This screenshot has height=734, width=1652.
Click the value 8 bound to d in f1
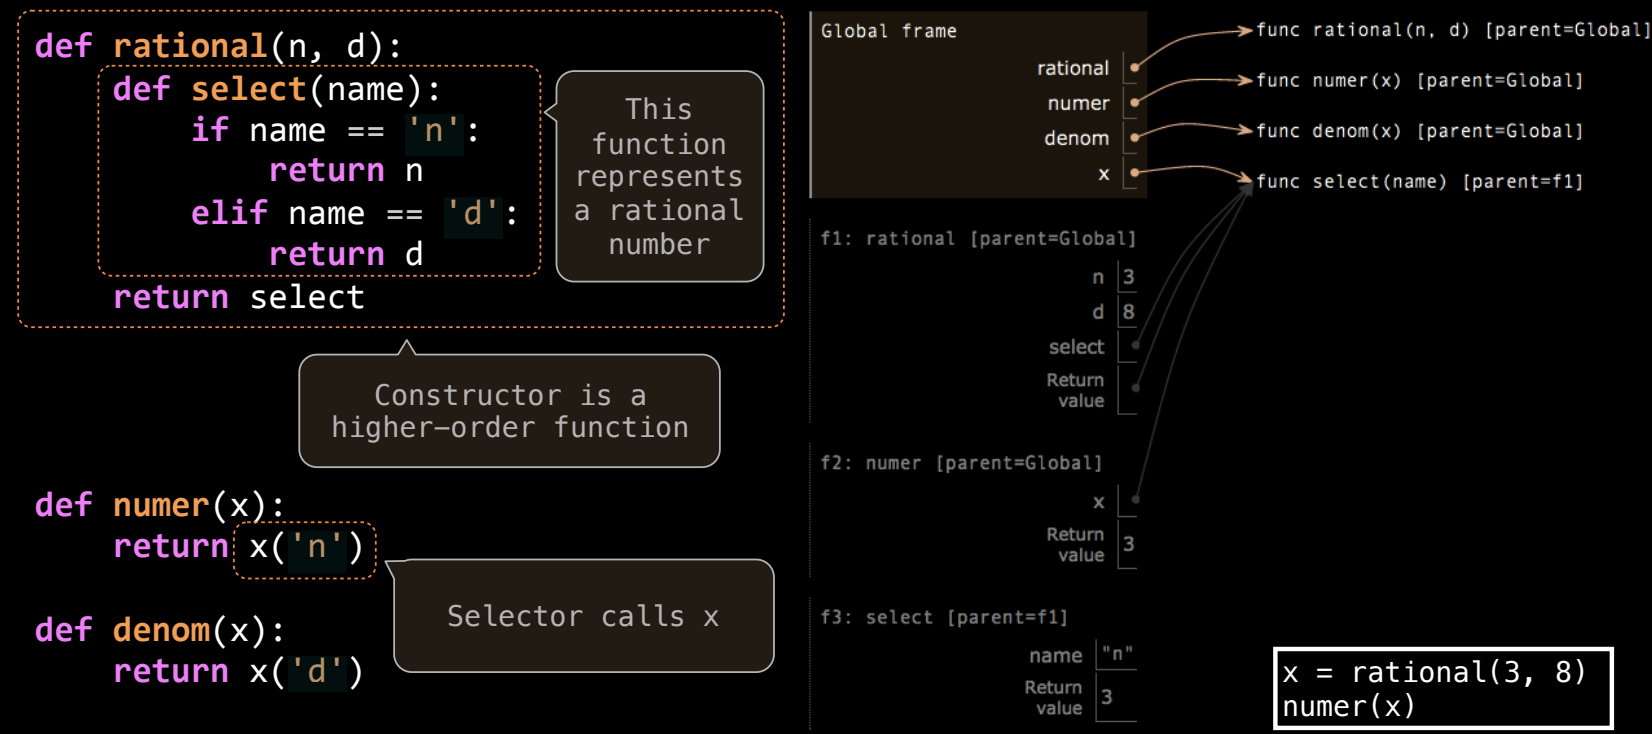[1128, 312]
